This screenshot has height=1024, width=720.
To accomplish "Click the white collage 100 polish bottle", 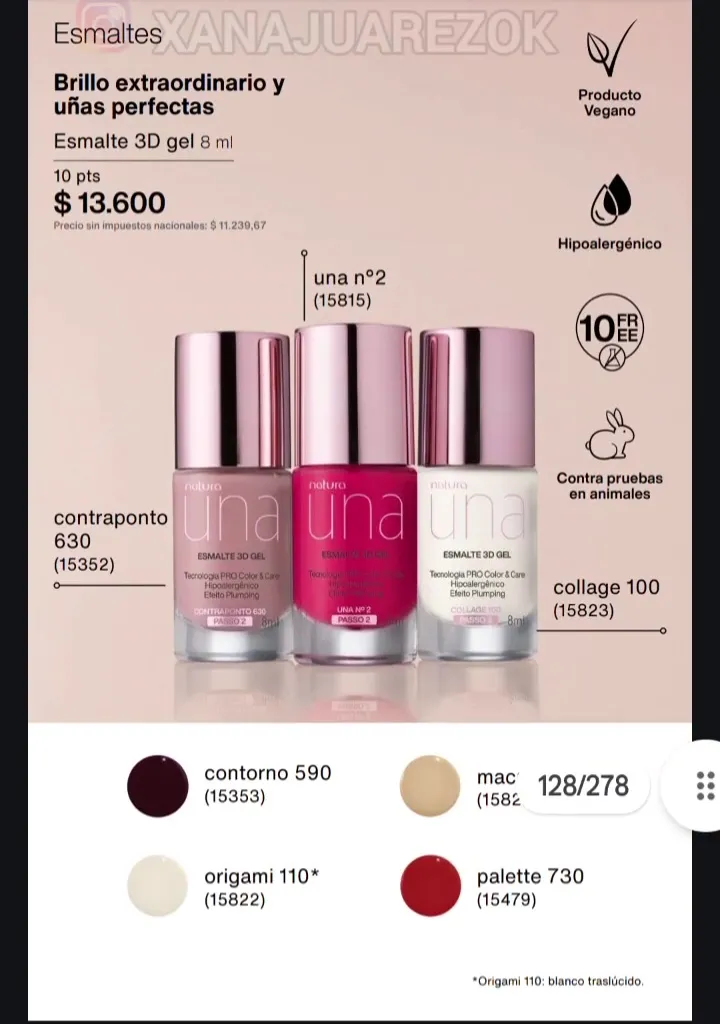I will [x=478, y=495].
